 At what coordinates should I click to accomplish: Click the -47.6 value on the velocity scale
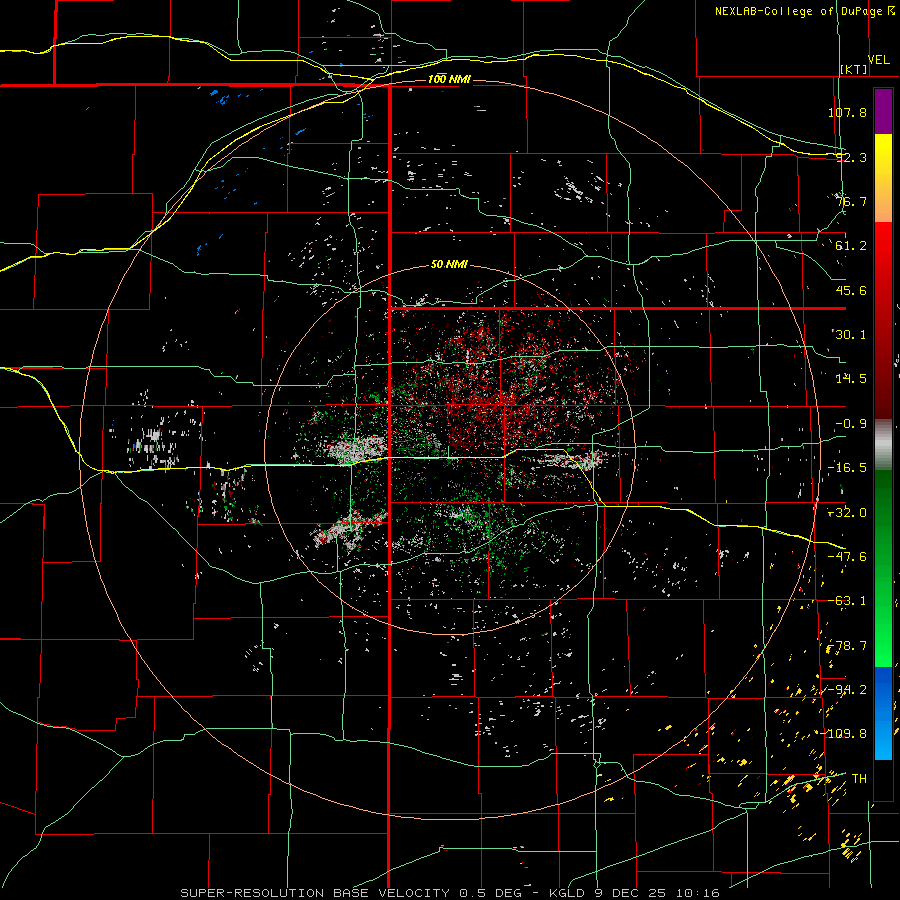pos(847,557)
